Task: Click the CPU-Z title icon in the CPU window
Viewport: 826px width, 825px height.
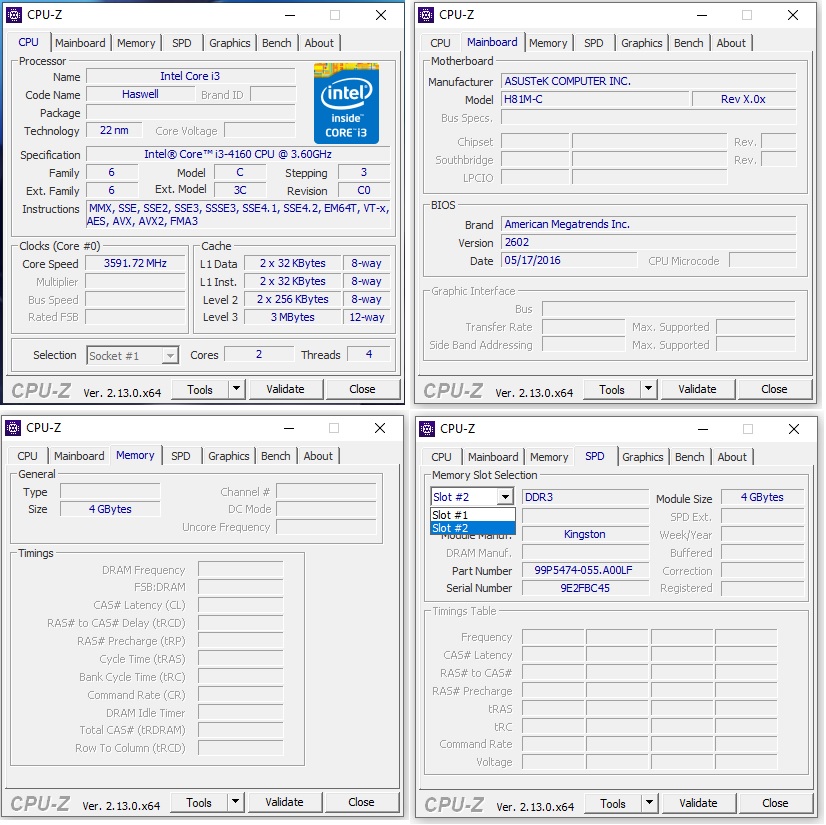Action: (14, 15)
